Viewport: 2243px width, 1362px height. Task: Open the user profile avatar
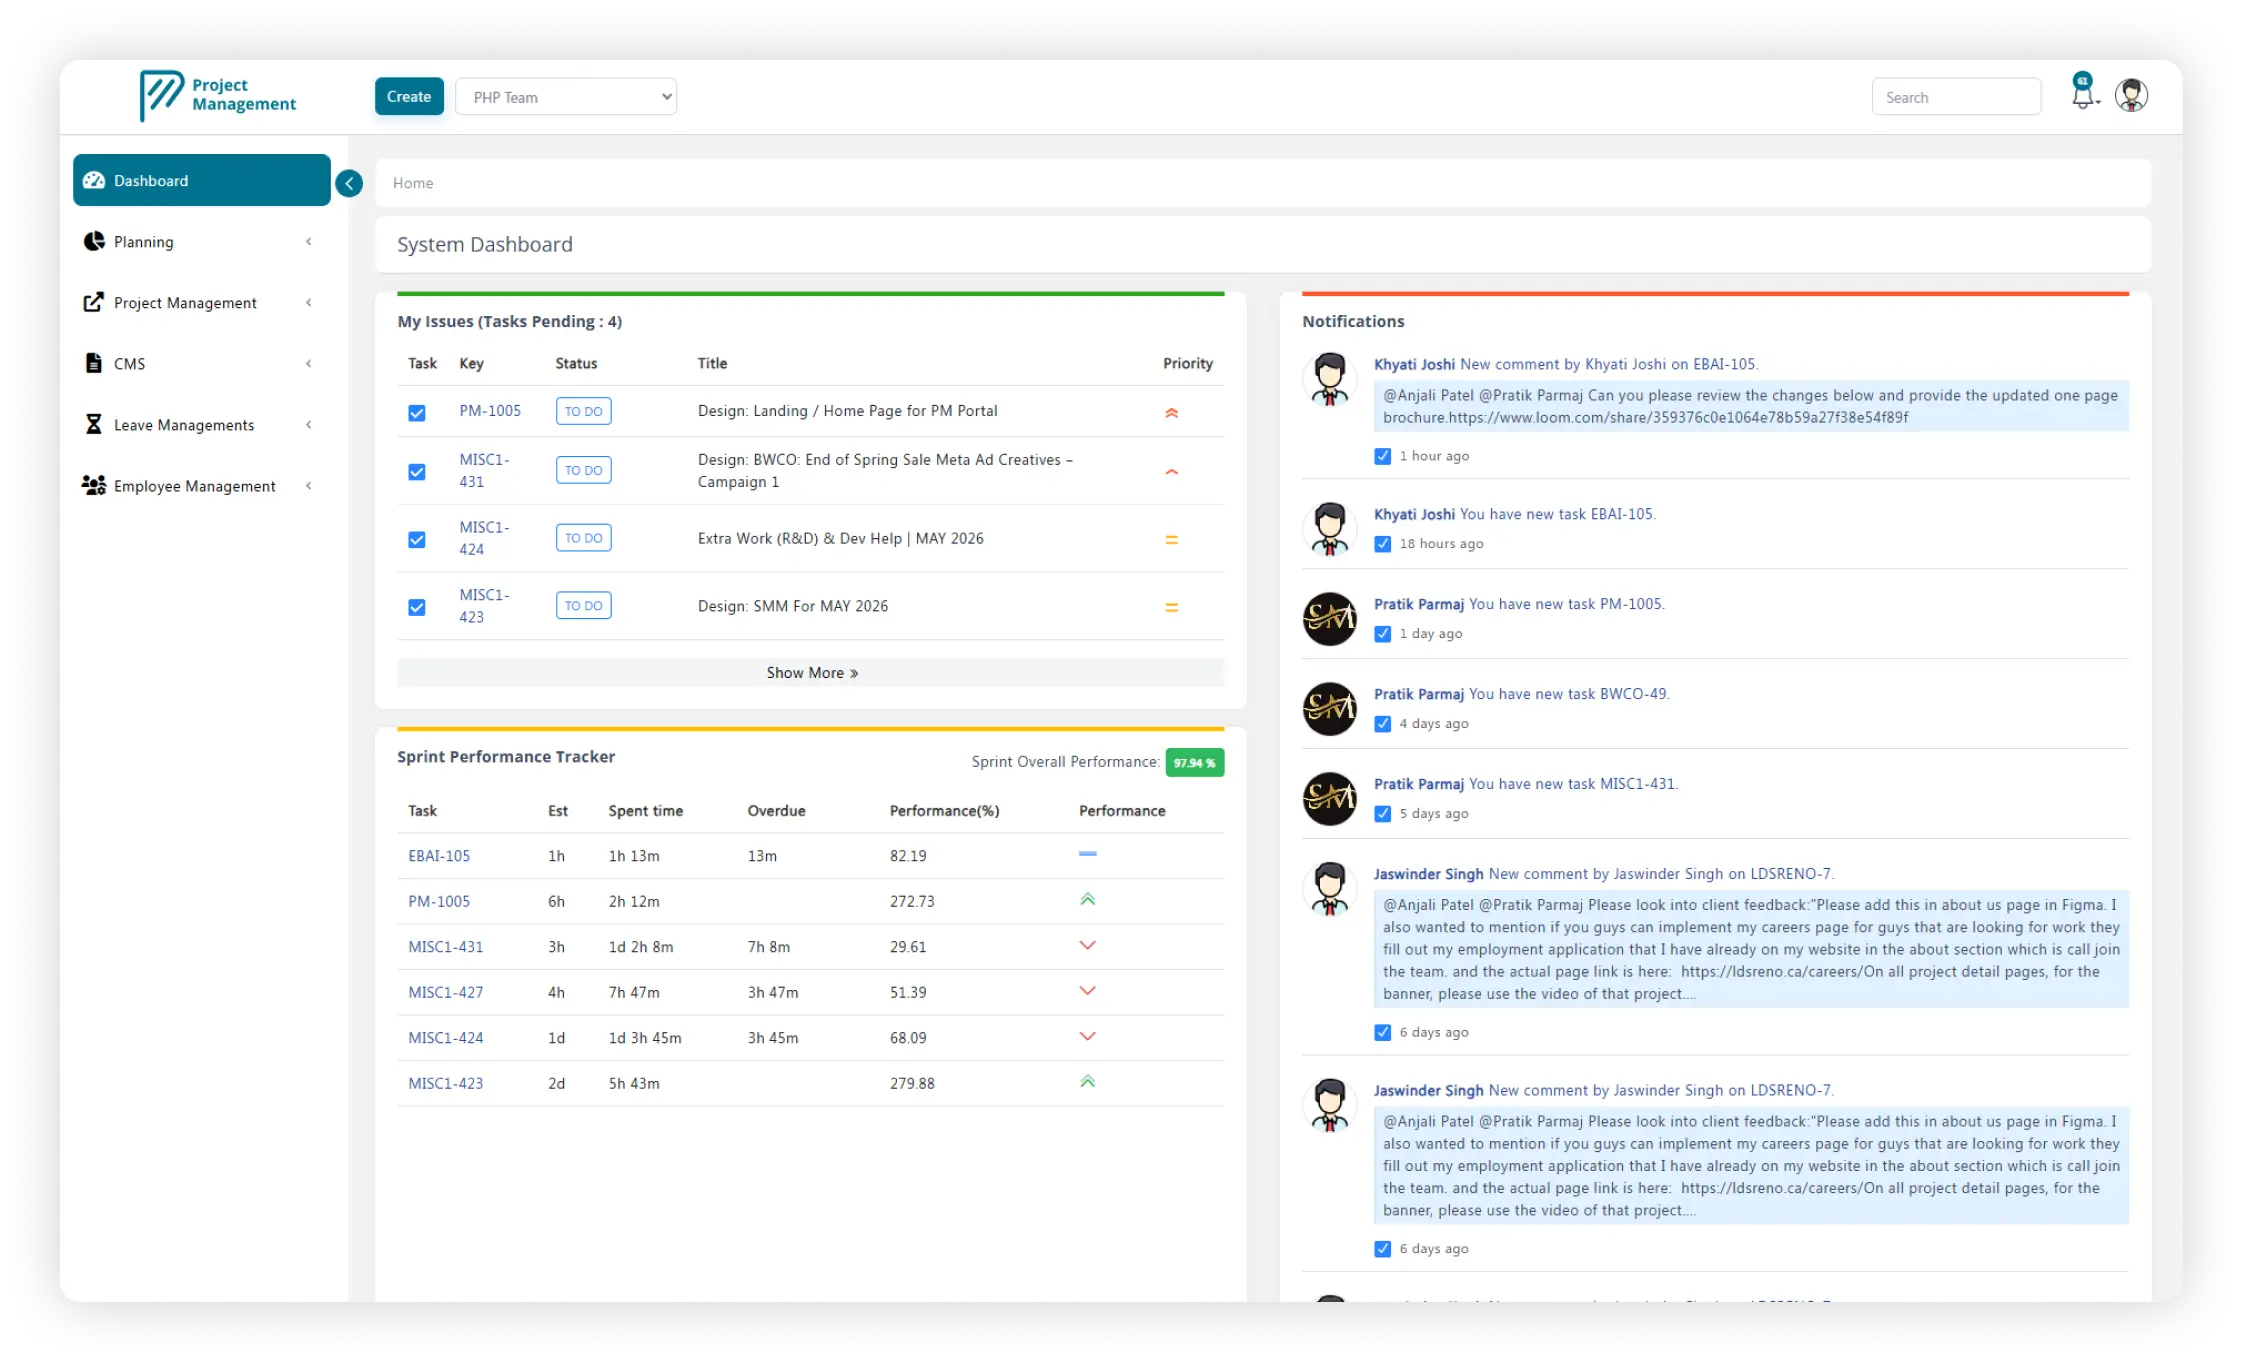[2131, 95]
